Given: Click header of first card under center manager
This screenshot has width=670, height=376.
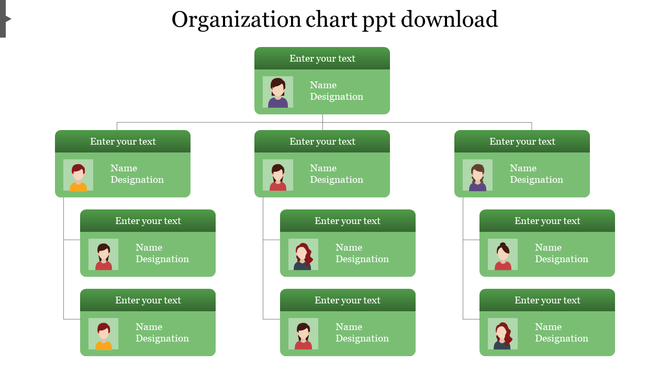Looking at the screenshot, I should pos(347,221).
